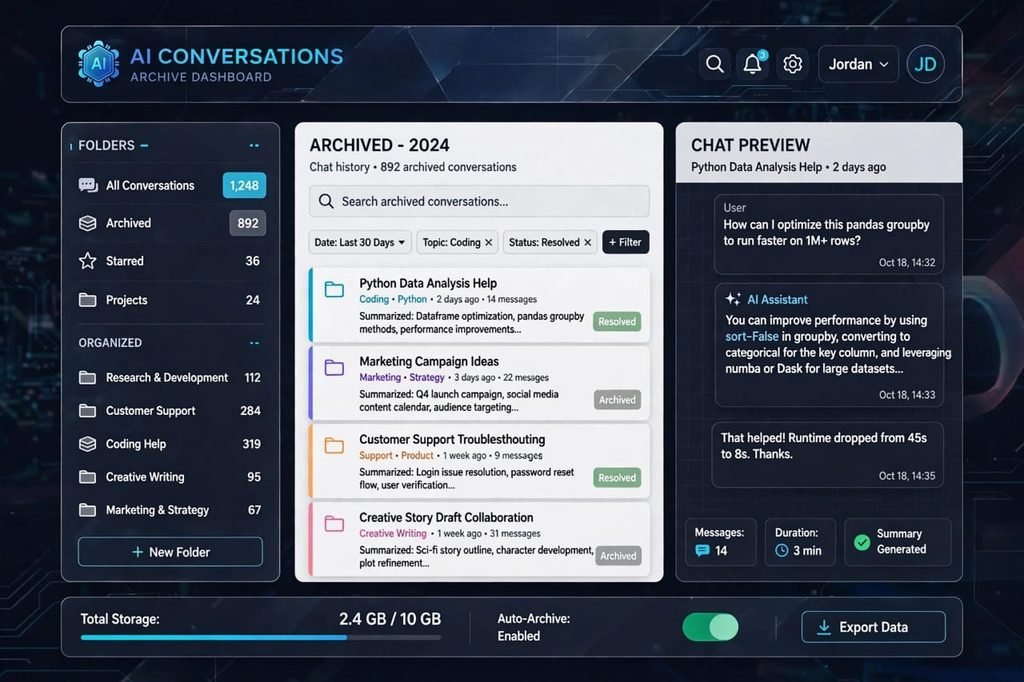Viewport: 1024px width, 682px height.
Task: Click the AI hexagon logo icon
Action: [99, 64]
